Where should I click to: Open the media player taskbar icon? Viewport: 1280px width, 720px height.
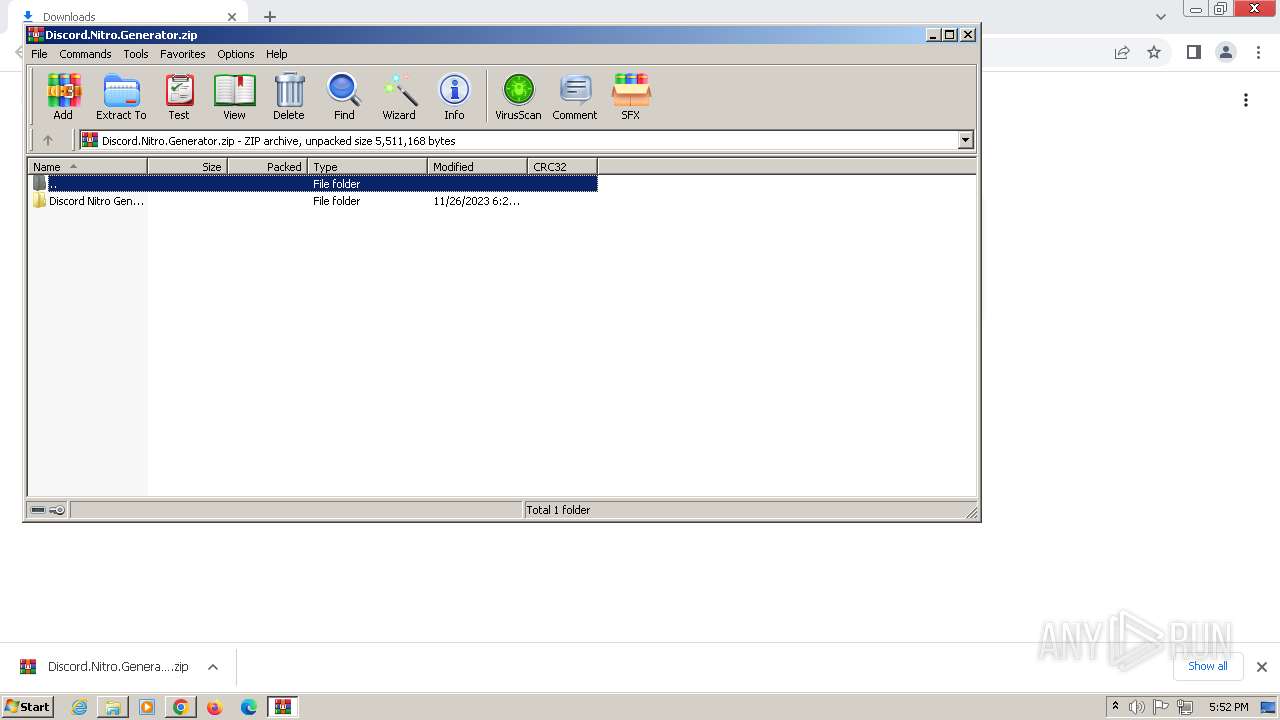tap(147, 707)
